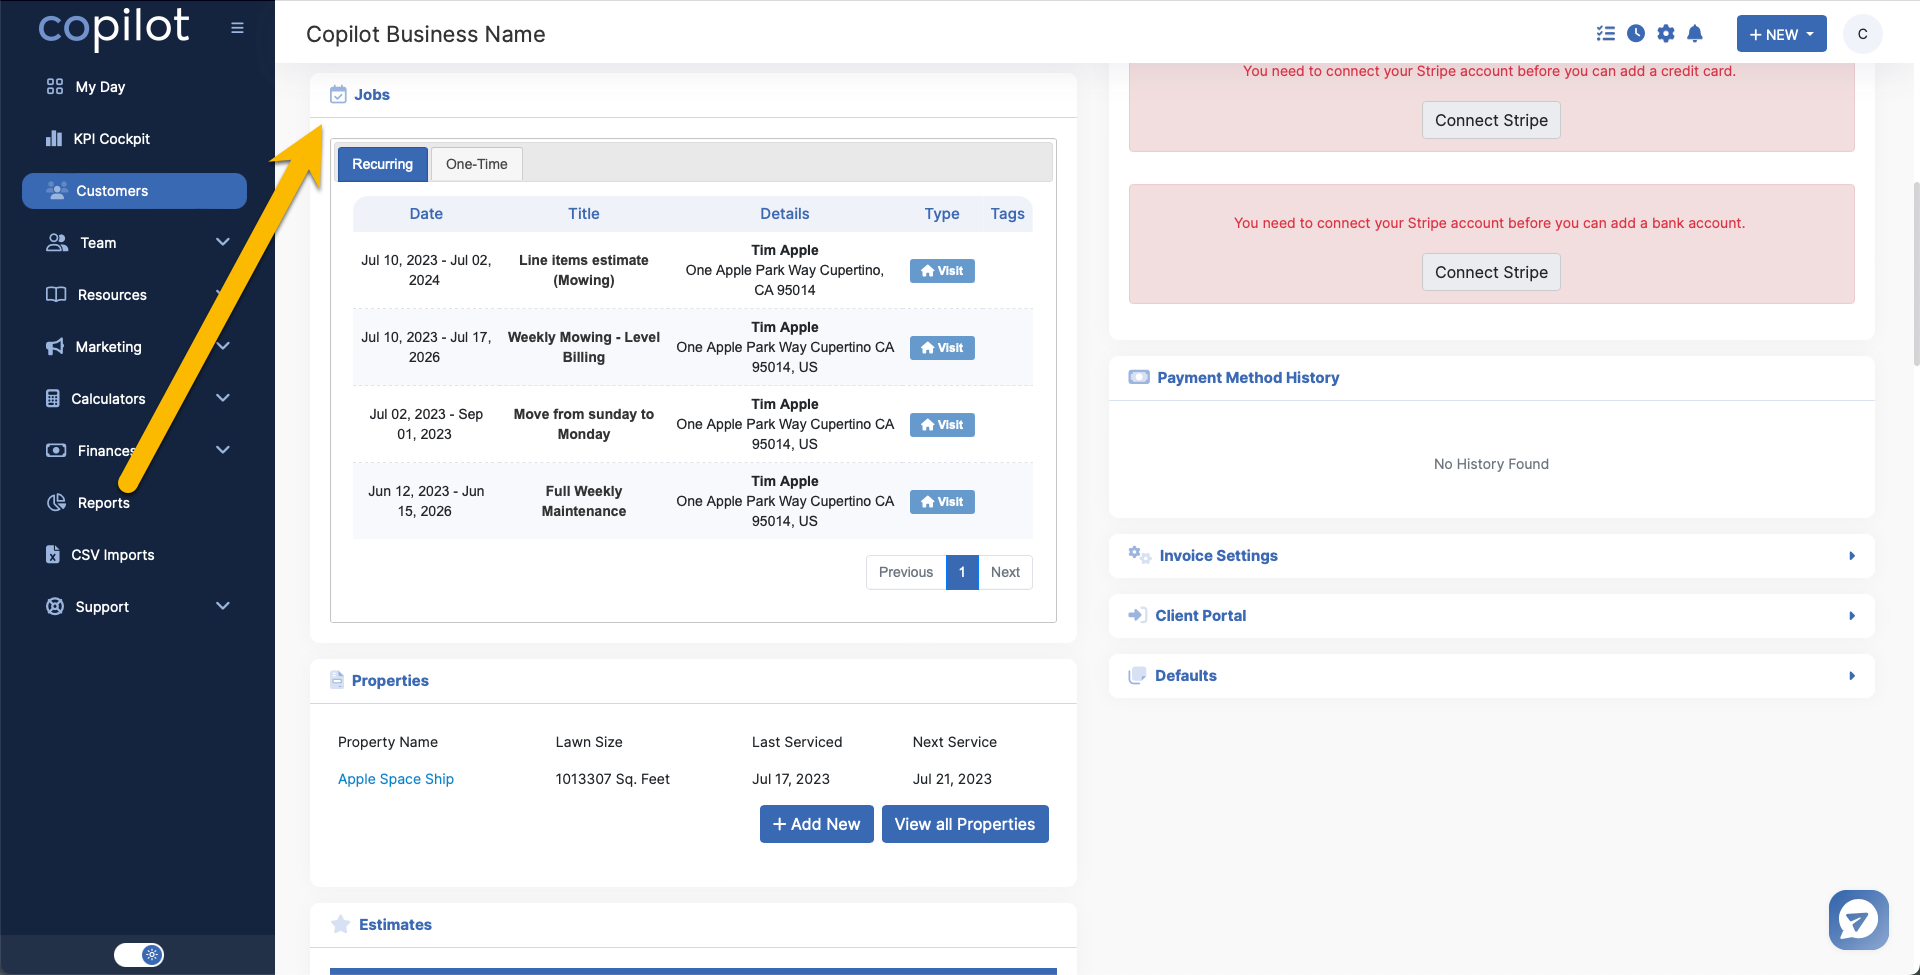Sort jobs by Title column
1920x975 pixels.
tap(584, 214)
